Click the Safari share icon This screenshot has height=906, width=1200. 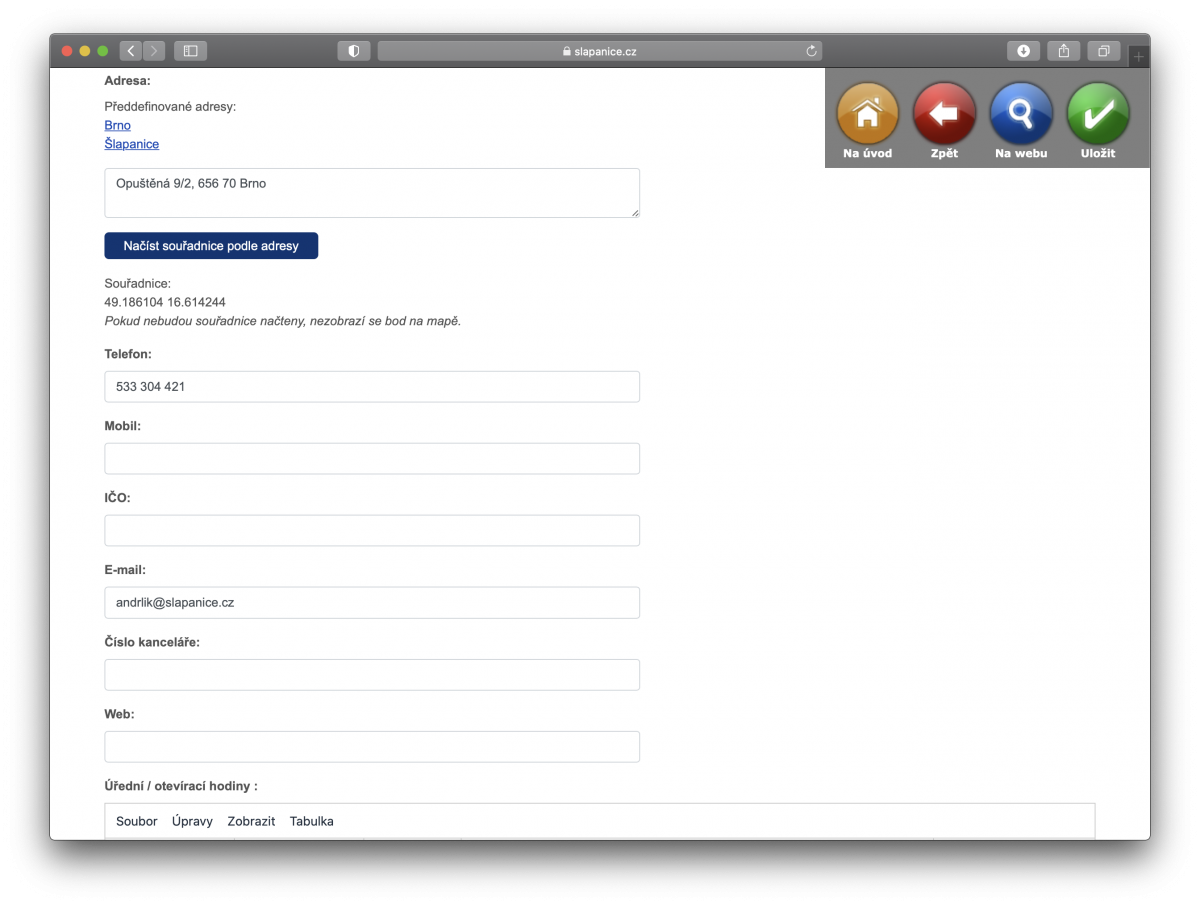pyautogui.click(x=1064, y=51)
